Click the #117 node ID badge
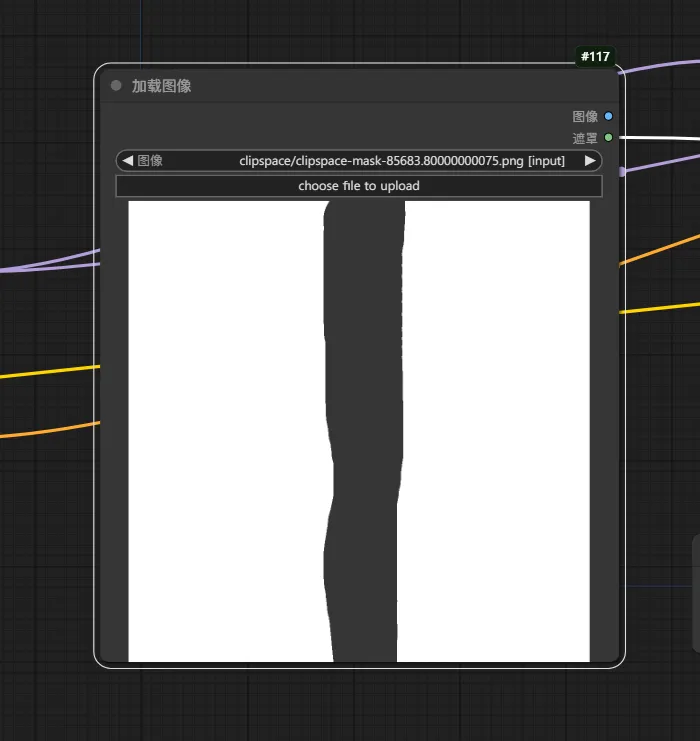This screenshot has height=741, width=700. [x=595, y=57]
